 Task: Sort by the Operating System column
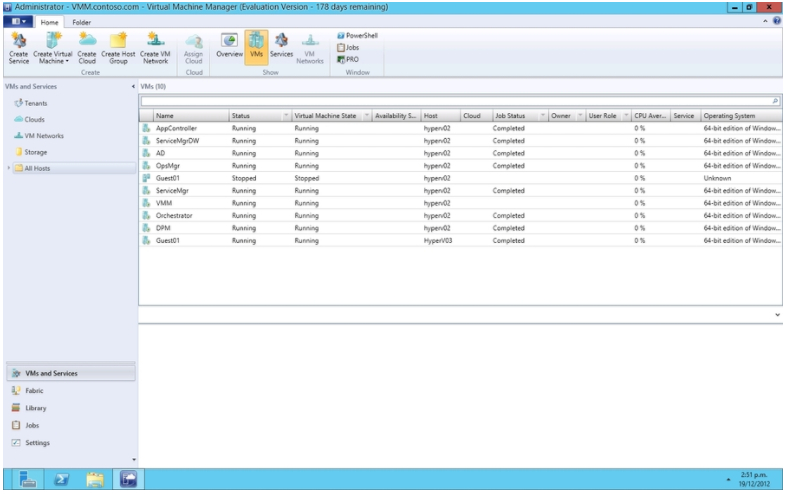click(x=741, y=115)
